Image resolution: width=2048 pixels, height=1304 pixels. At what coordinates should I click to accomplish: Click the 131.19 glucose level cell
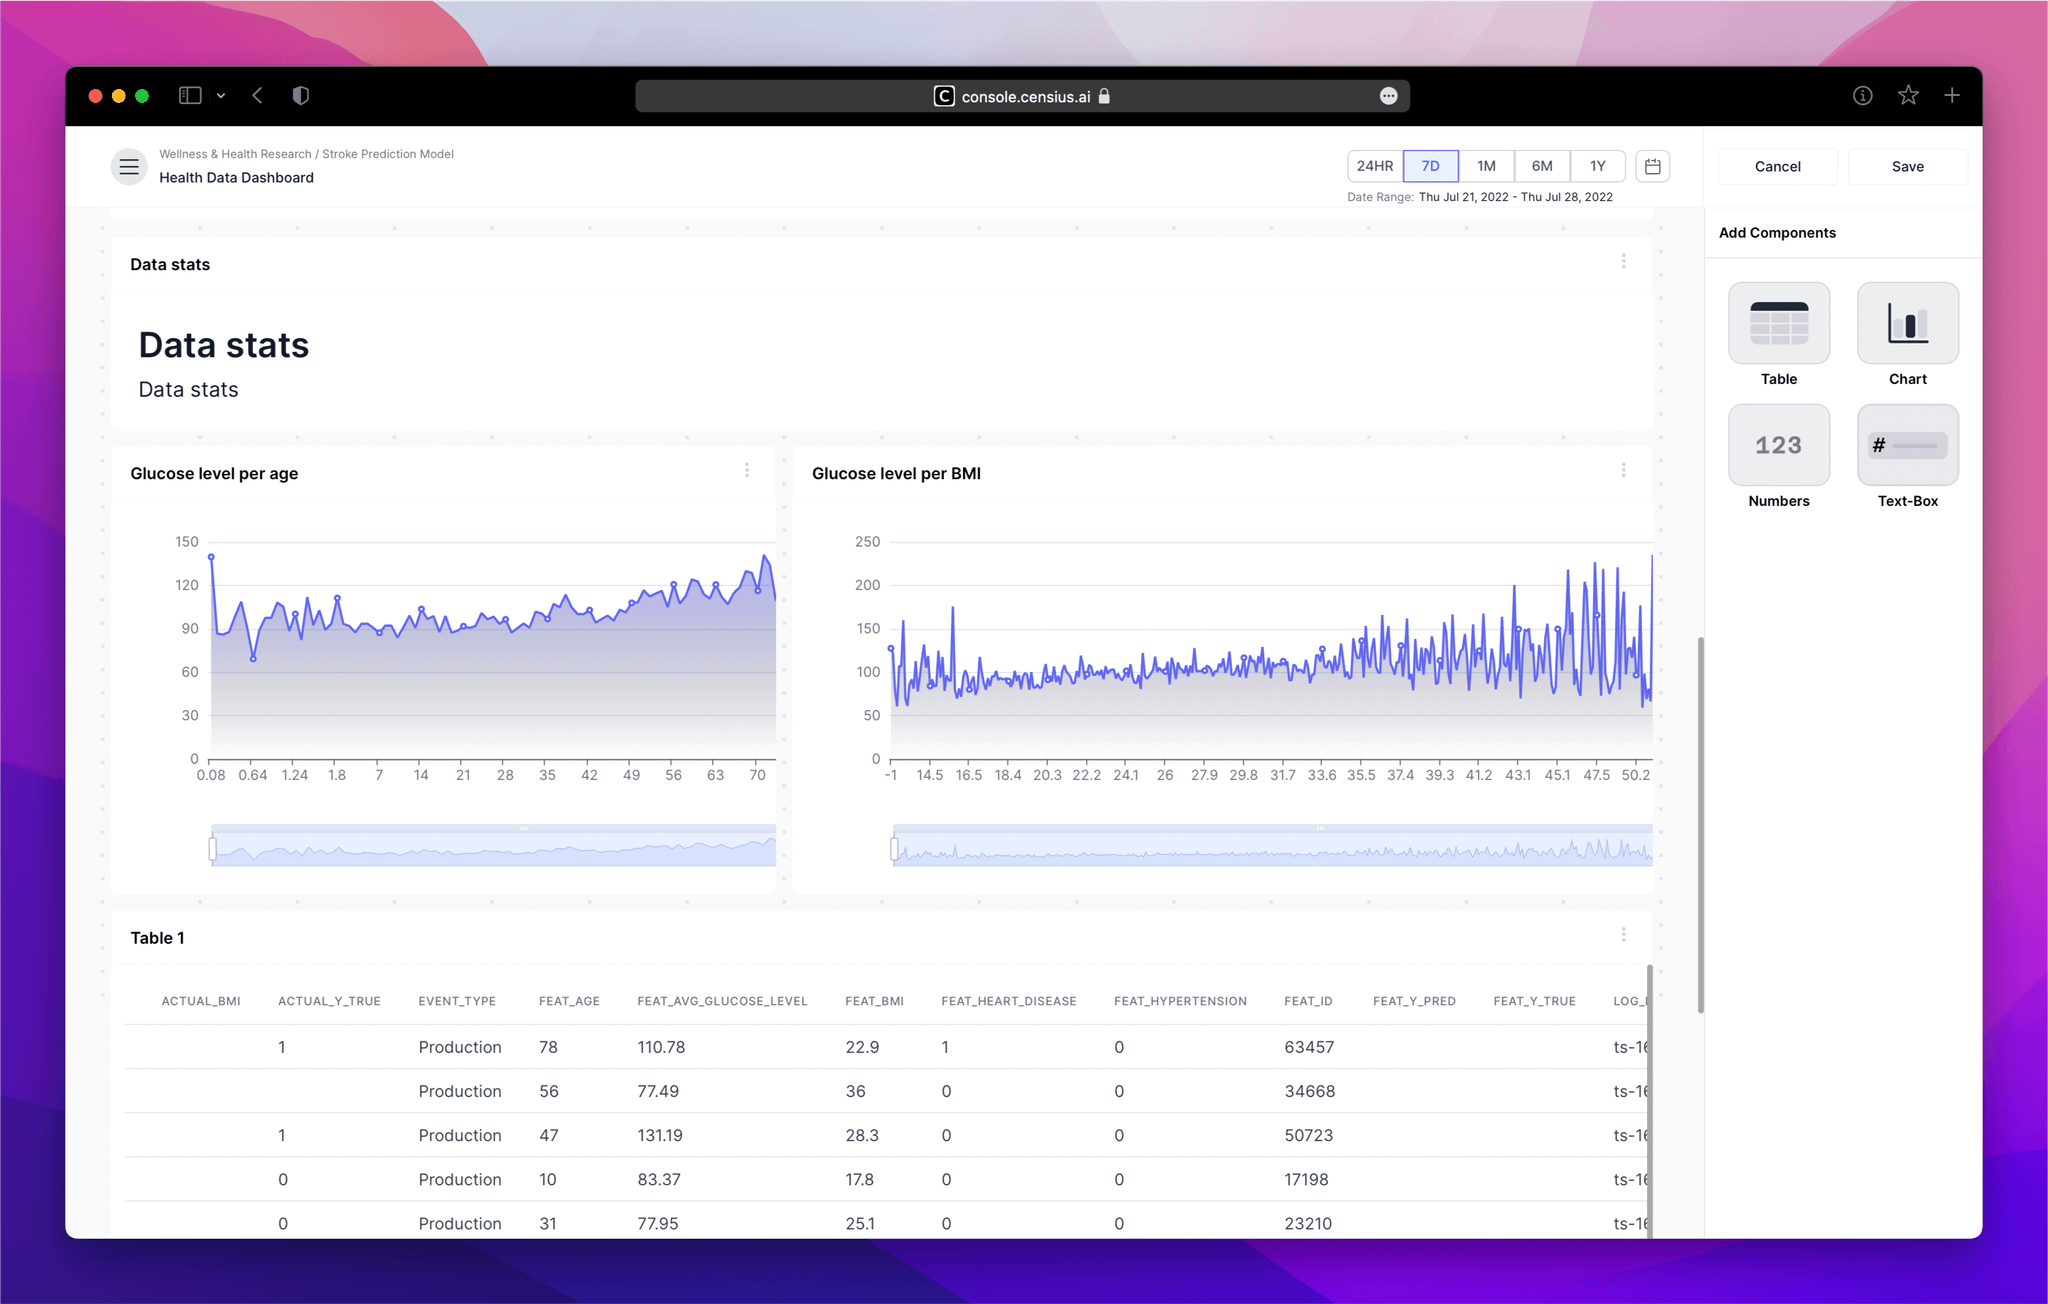pos(660,1135)
